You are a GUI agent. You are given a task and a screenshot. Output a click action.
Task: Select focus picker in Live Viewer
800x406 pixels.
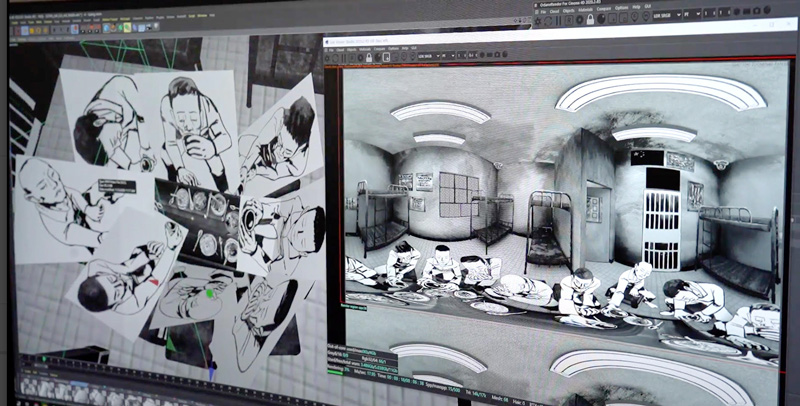coord(404,56)
